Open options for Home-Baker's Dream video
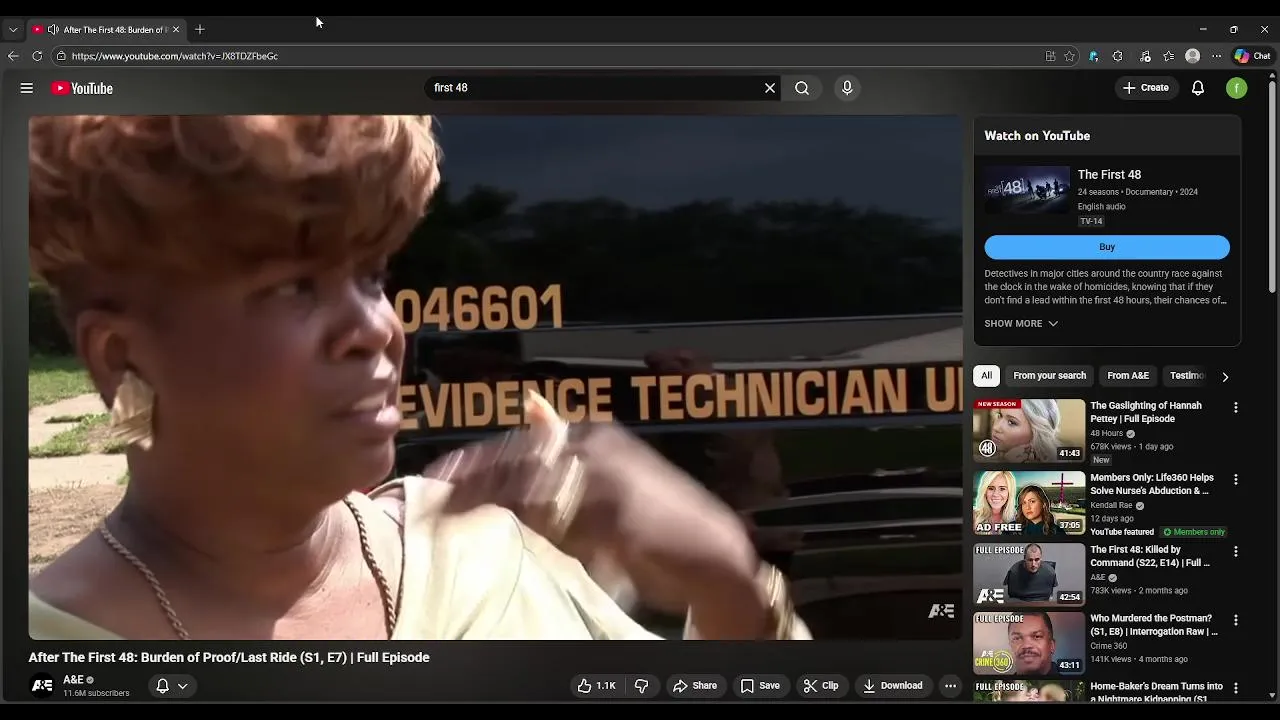This screenshot has width=1280, height=720. pyautogui.click(x=1236, y=688)
